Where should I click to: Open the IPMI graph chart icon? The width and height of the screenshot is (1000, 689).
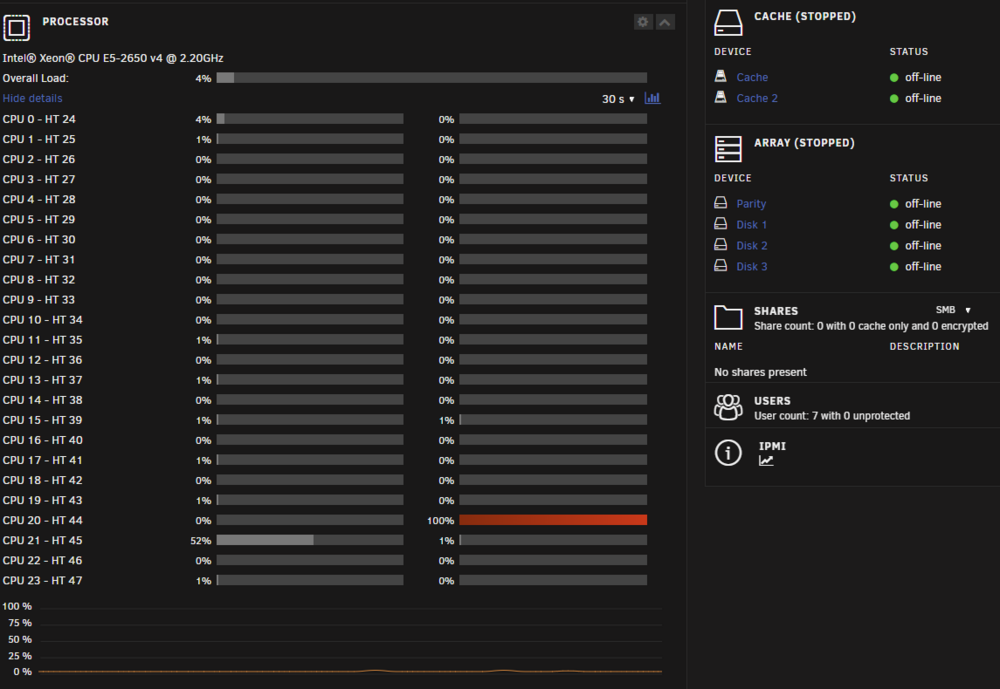click(x=766, y=461)
